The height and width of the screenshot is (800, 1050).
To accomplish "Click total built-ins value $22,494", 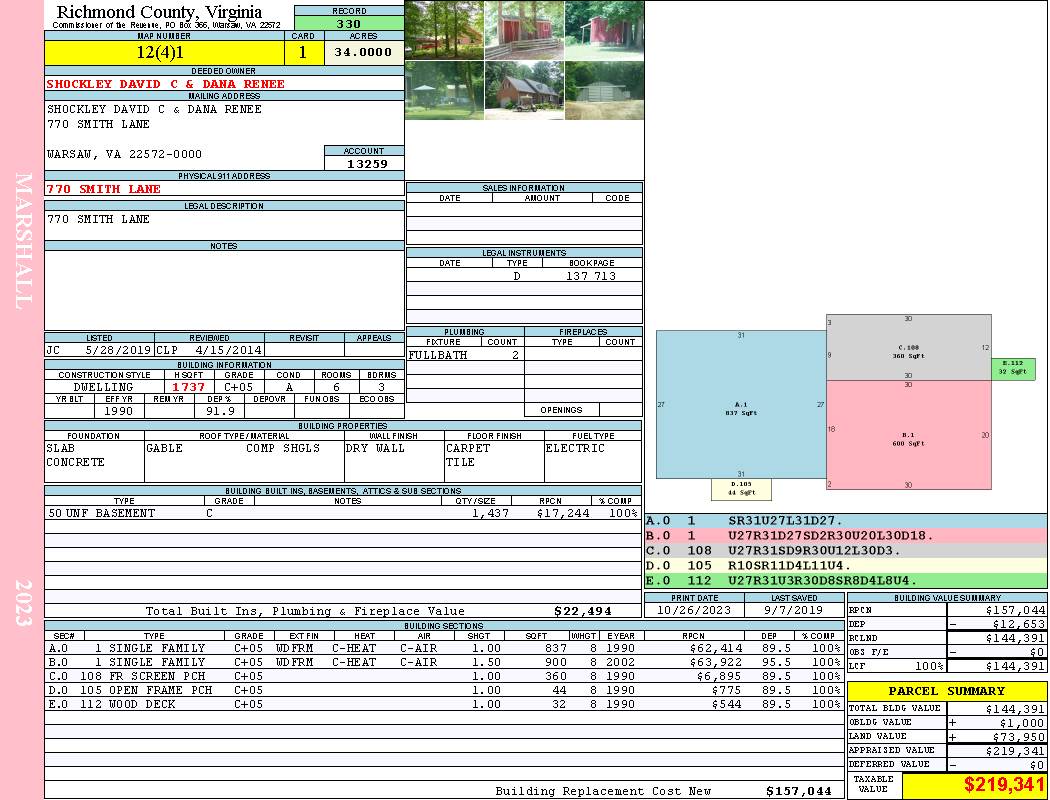I will click(x=583, y=611).
